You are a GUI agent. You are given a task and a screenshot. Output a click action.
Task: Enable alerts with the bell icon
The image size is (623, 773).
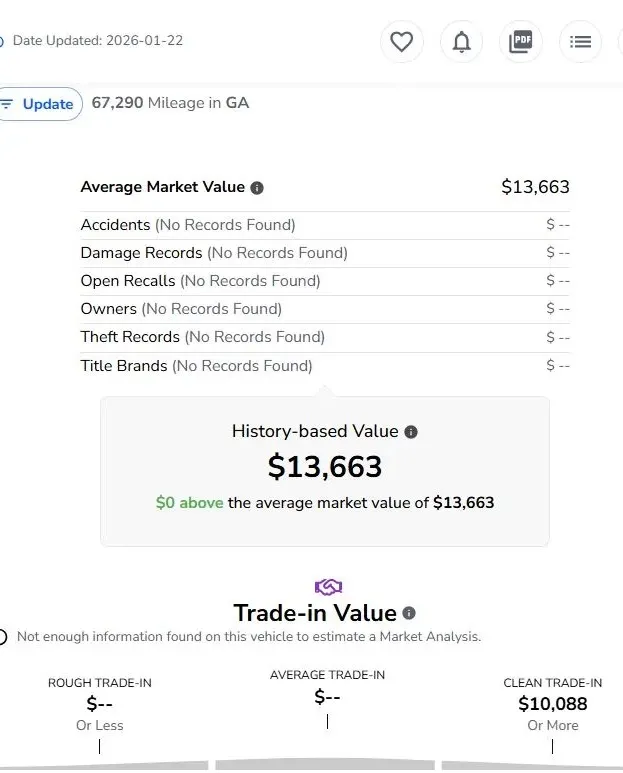coord(461,42)
